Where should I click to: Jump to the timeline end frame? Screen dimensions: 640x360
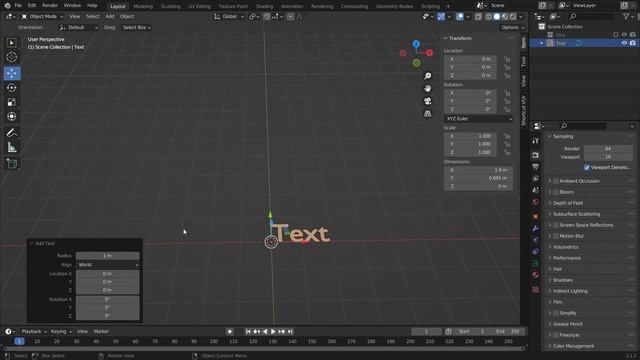click(x=290, y=331)
